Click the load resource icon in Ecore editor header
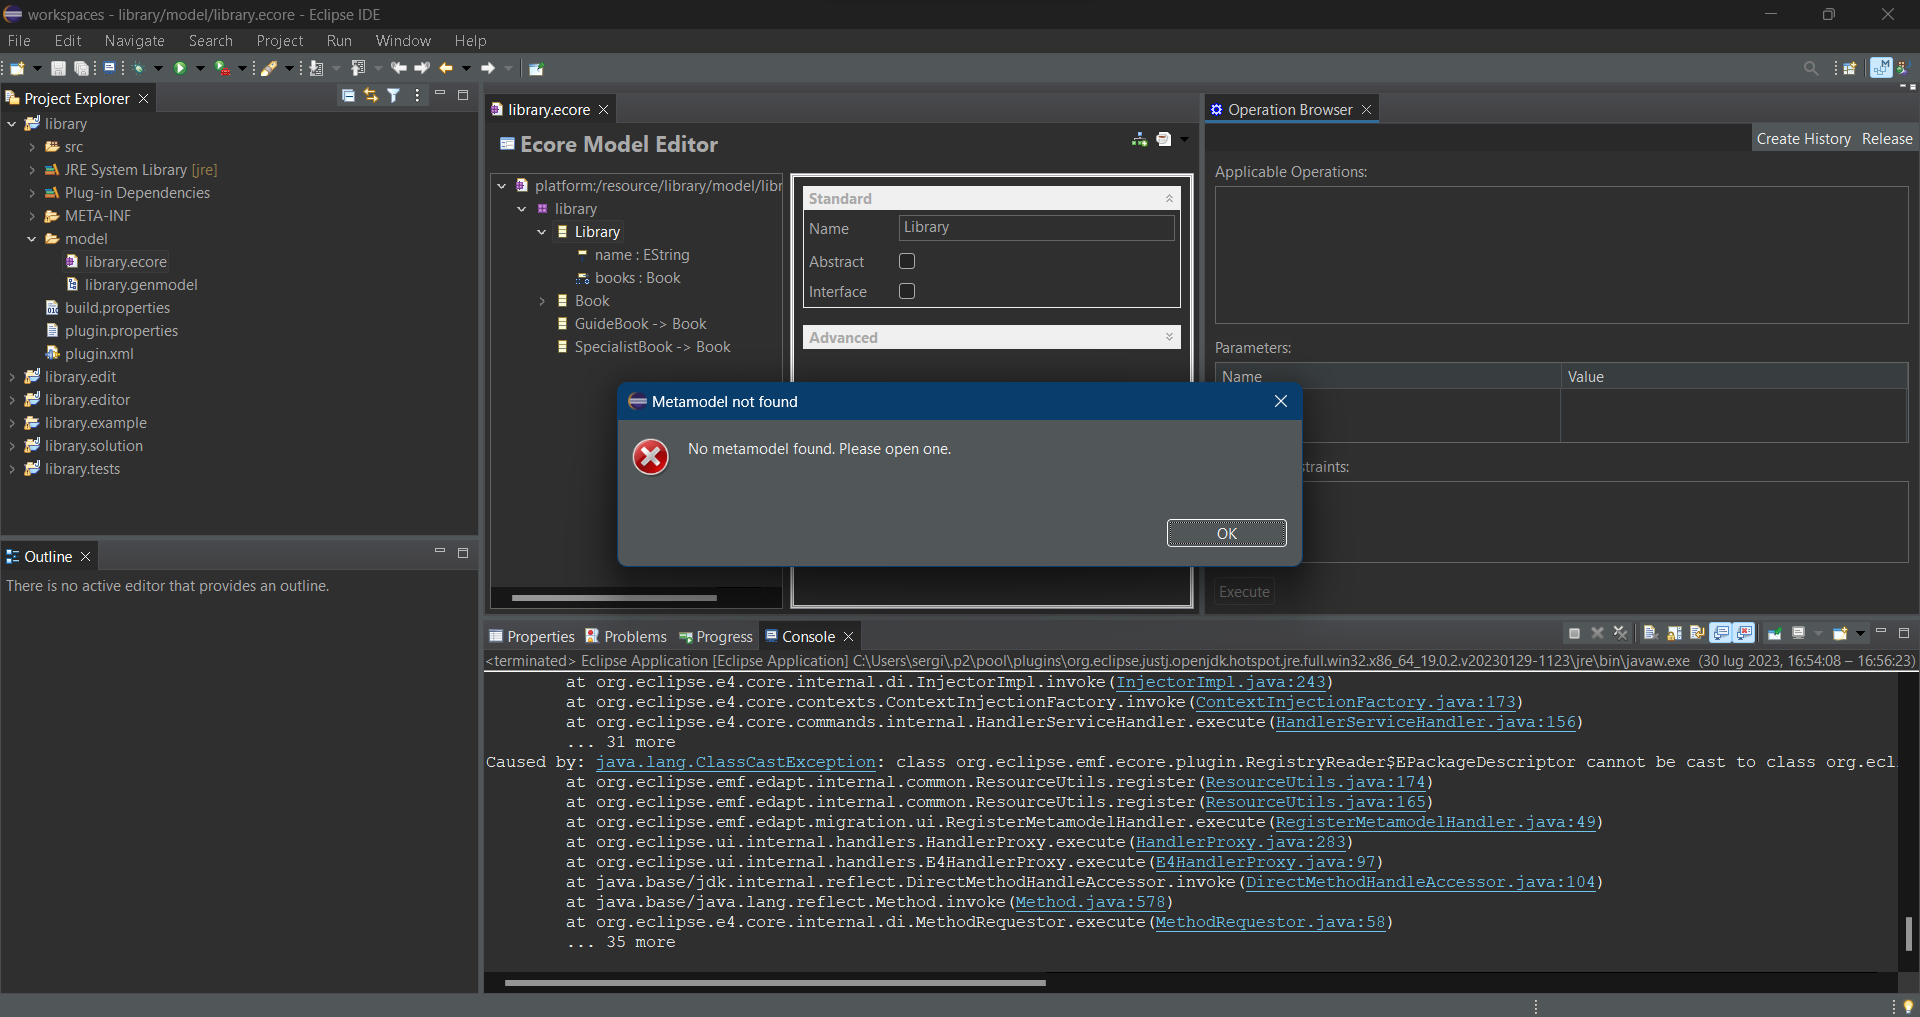 coord(1139,140)
